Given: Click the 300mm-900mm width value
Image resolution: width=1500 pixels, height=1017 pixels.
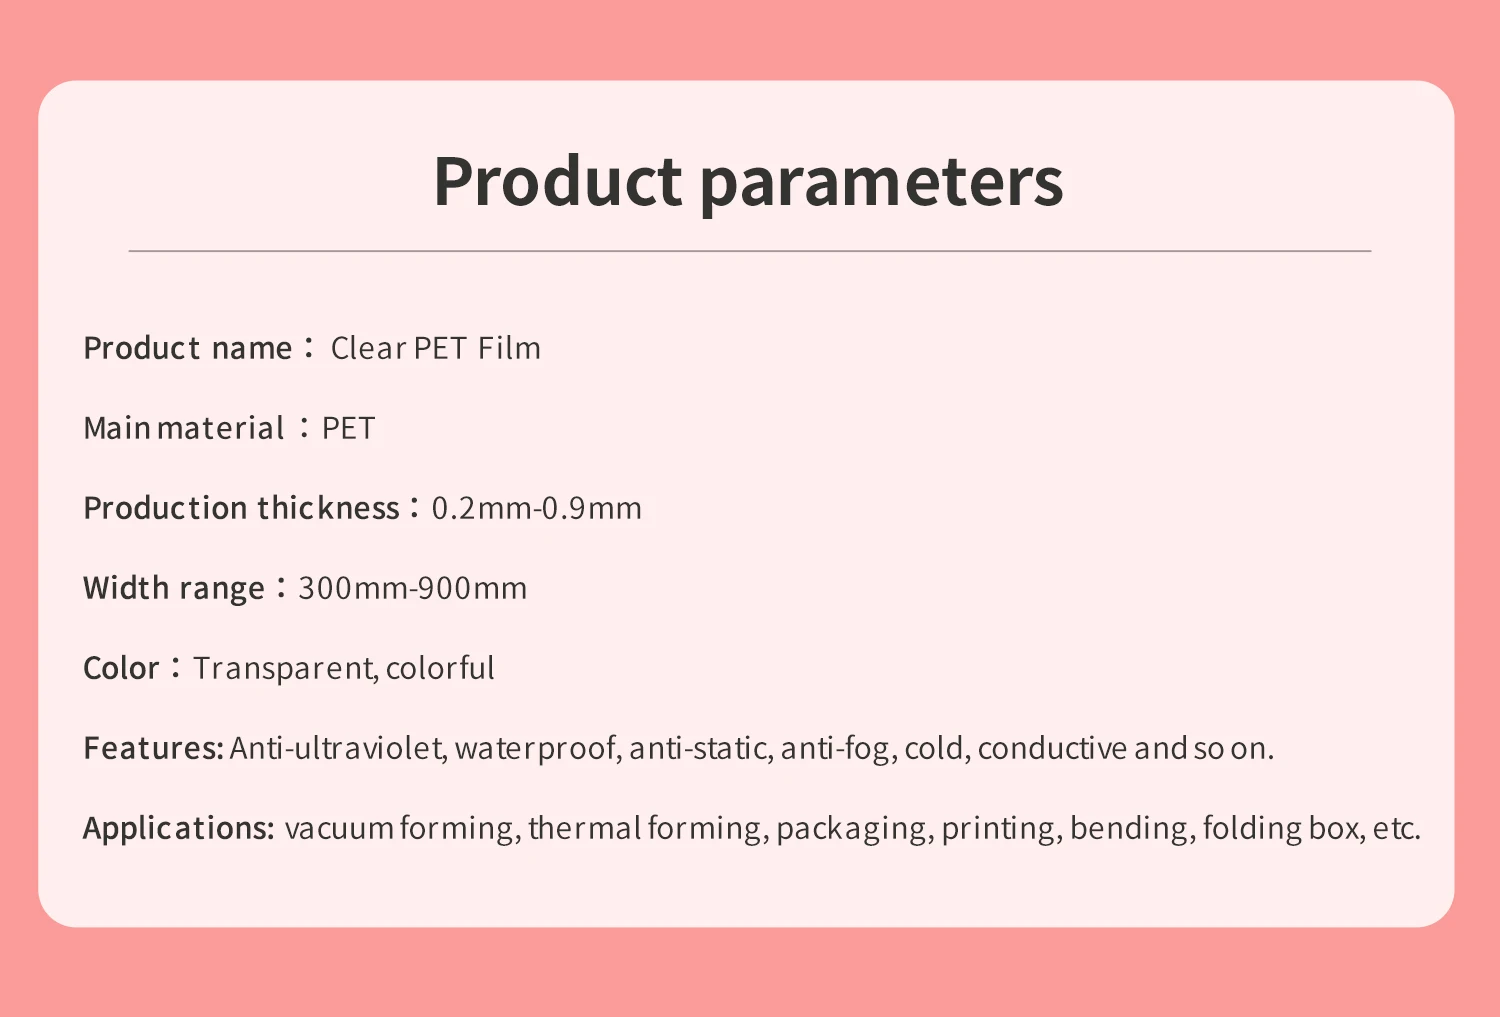Looking at the screenshot, I should click(x=413, y=588).
